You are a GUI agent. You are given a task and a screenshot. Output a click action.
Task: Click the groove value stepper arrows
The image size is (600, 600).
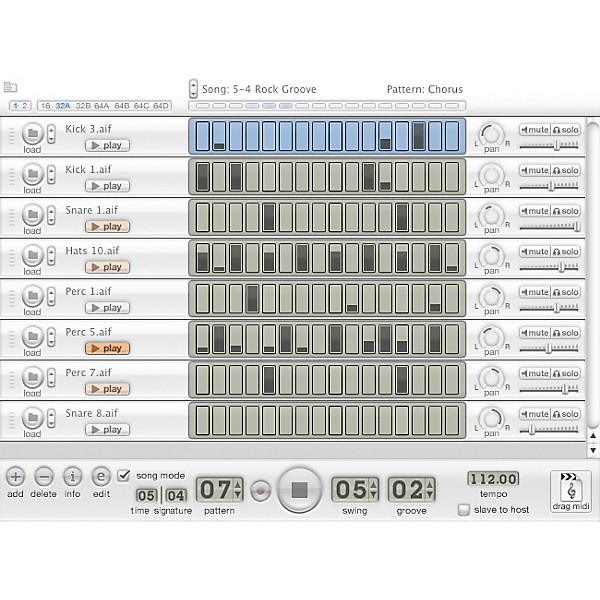point(430,490)
